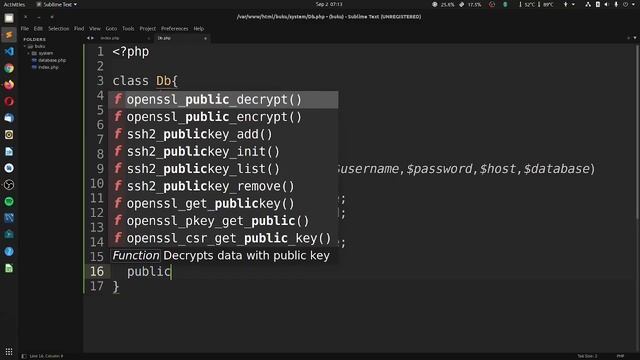Close the Db.php tab
640x360 pixels.
(205, 38)
